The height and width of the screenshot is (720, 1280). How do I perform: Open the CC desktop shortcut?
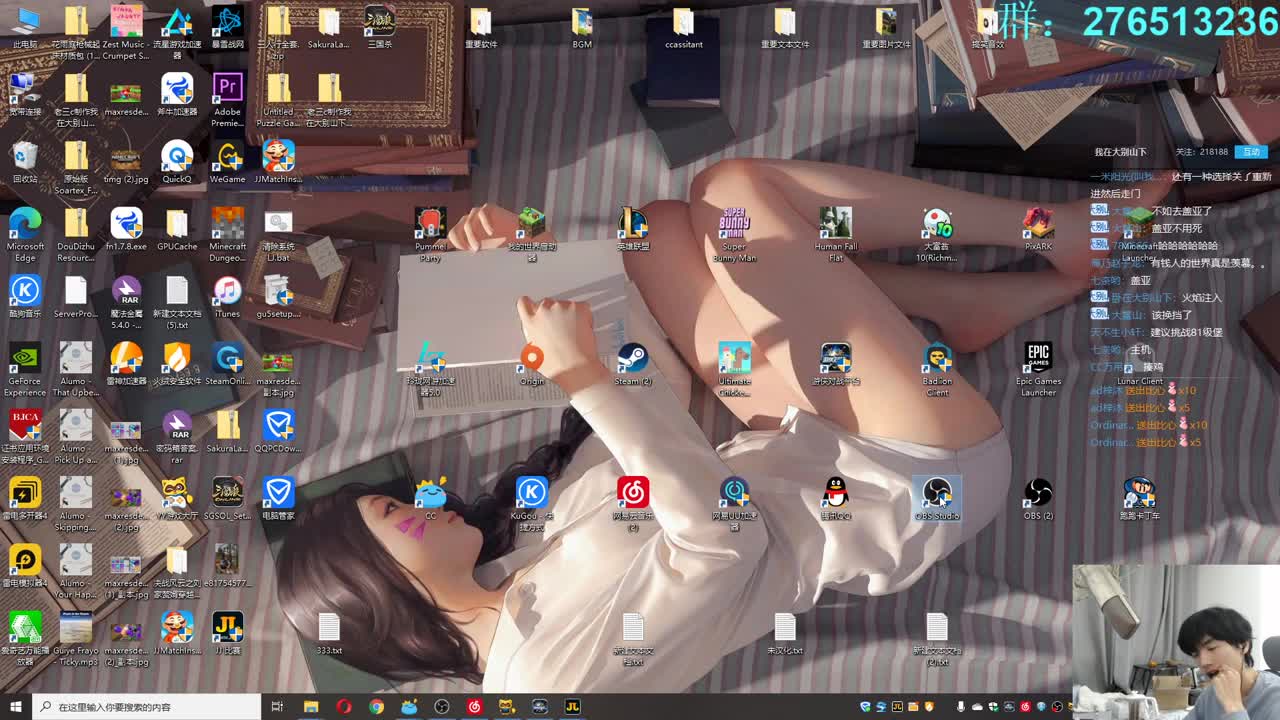(430, 499)
